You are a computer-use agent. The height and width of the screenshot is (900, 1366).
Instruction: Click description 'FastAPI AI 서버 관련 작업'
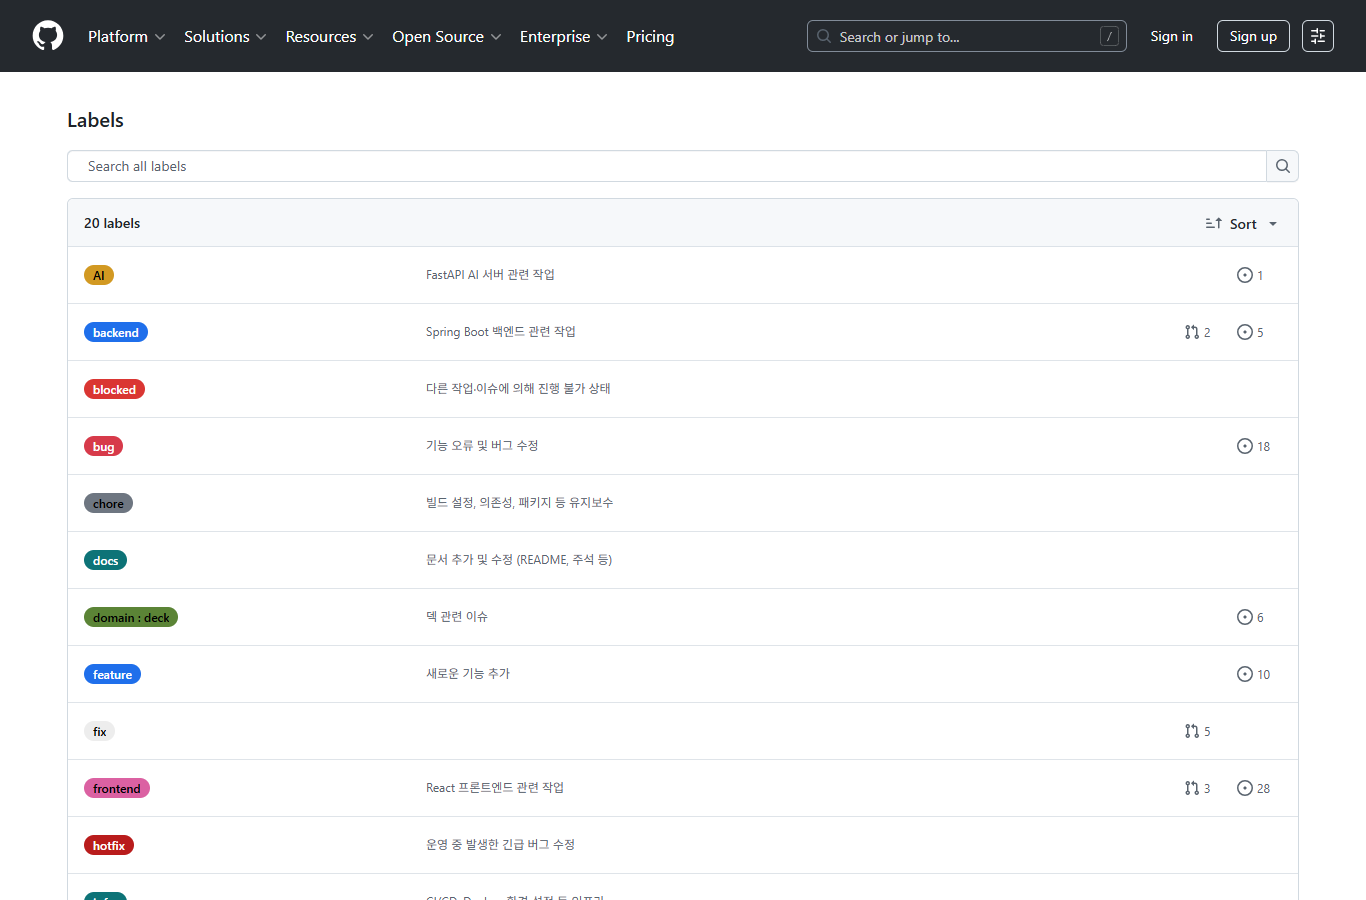[490, 274]
